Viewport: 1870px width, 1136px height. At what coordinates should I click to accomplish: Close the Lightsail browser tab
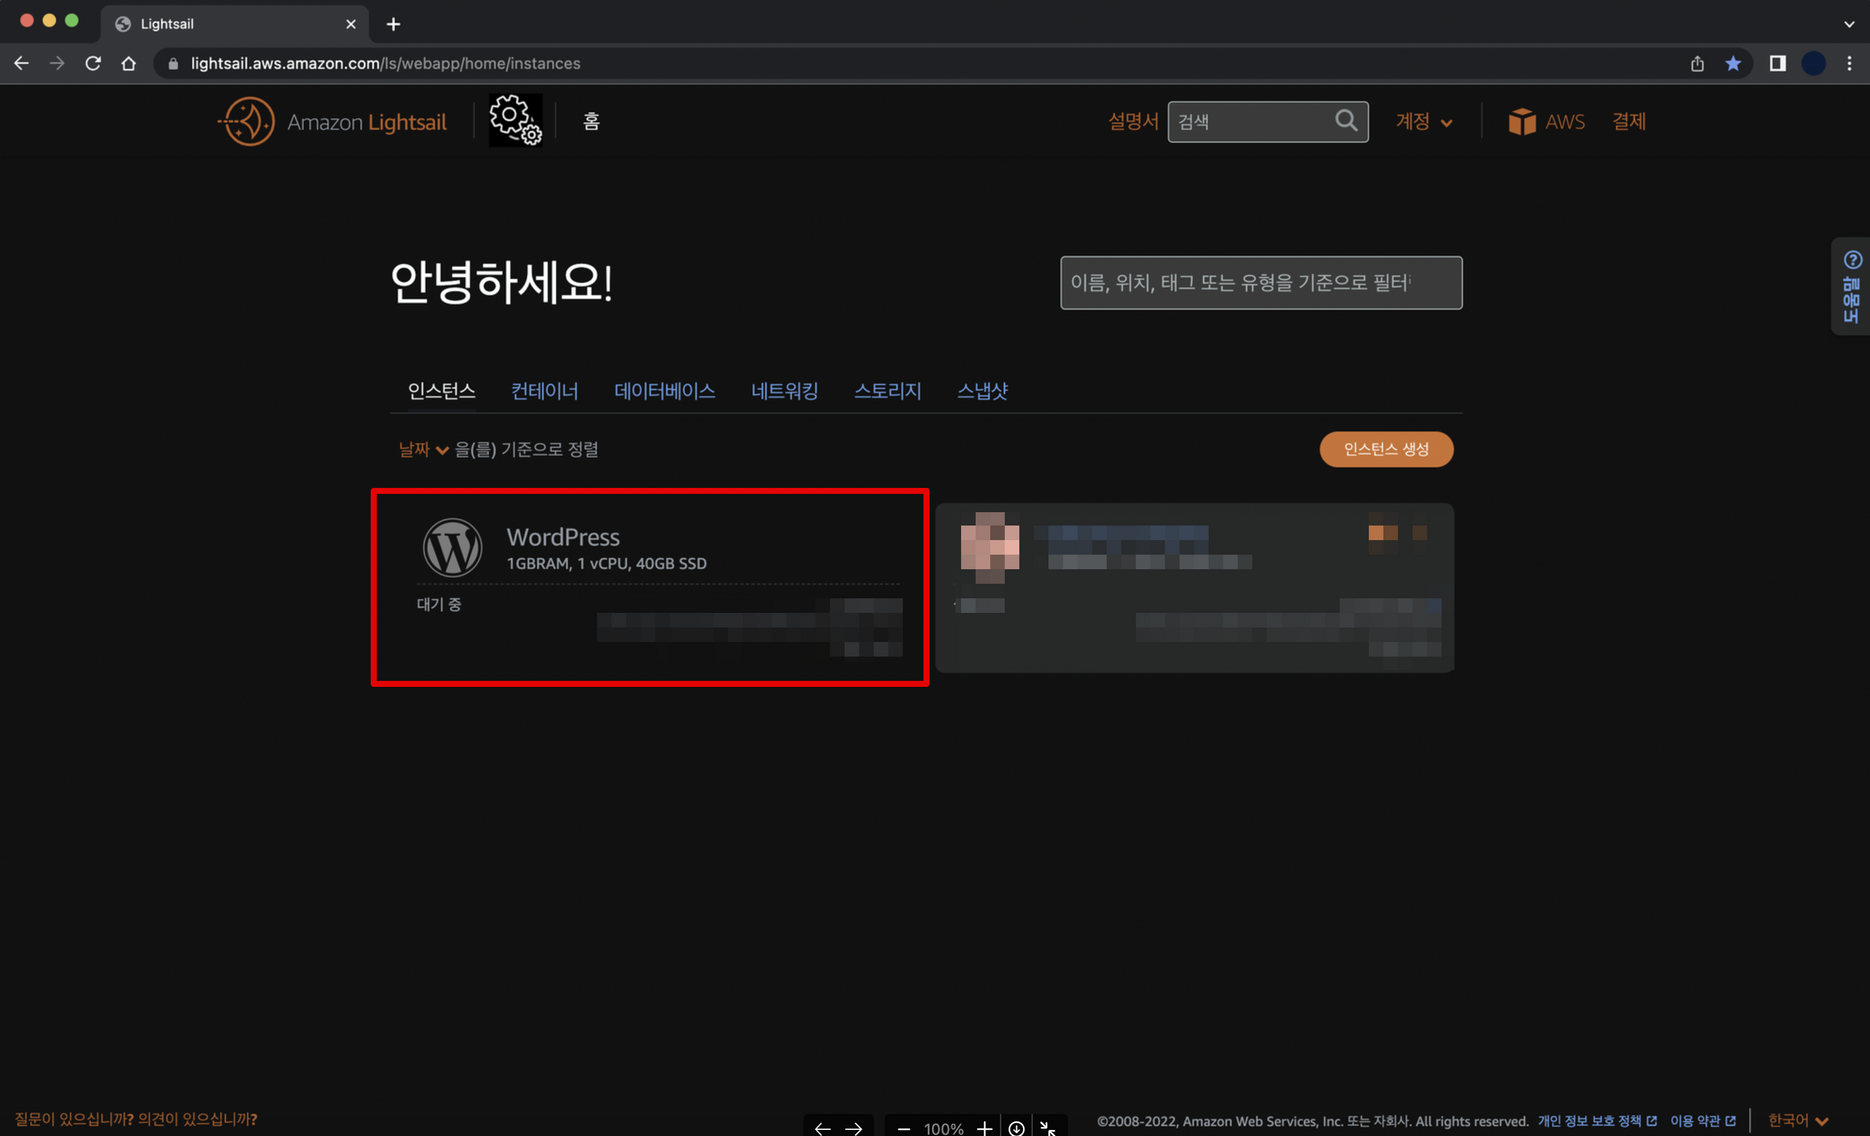[350, 24]
